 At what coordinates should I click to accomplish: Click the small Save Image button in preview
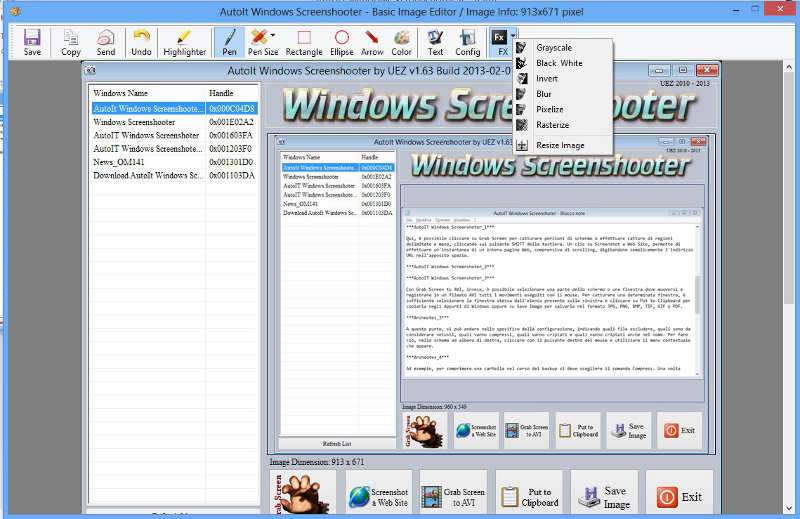pos(629,431)
